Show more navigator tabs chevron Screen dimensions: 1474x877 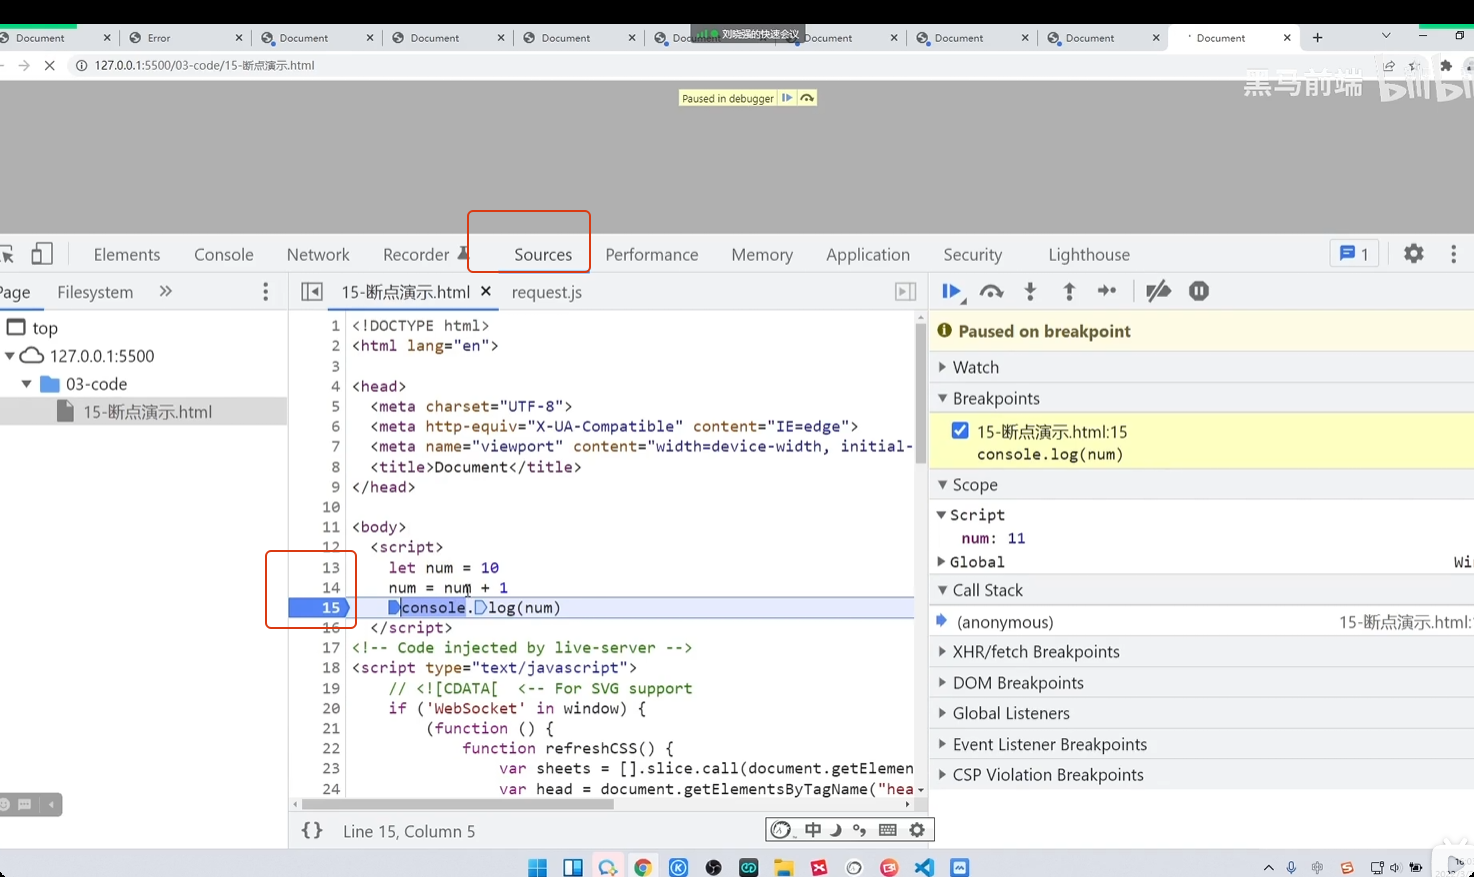pyautogui.click(x=166, y=291)
